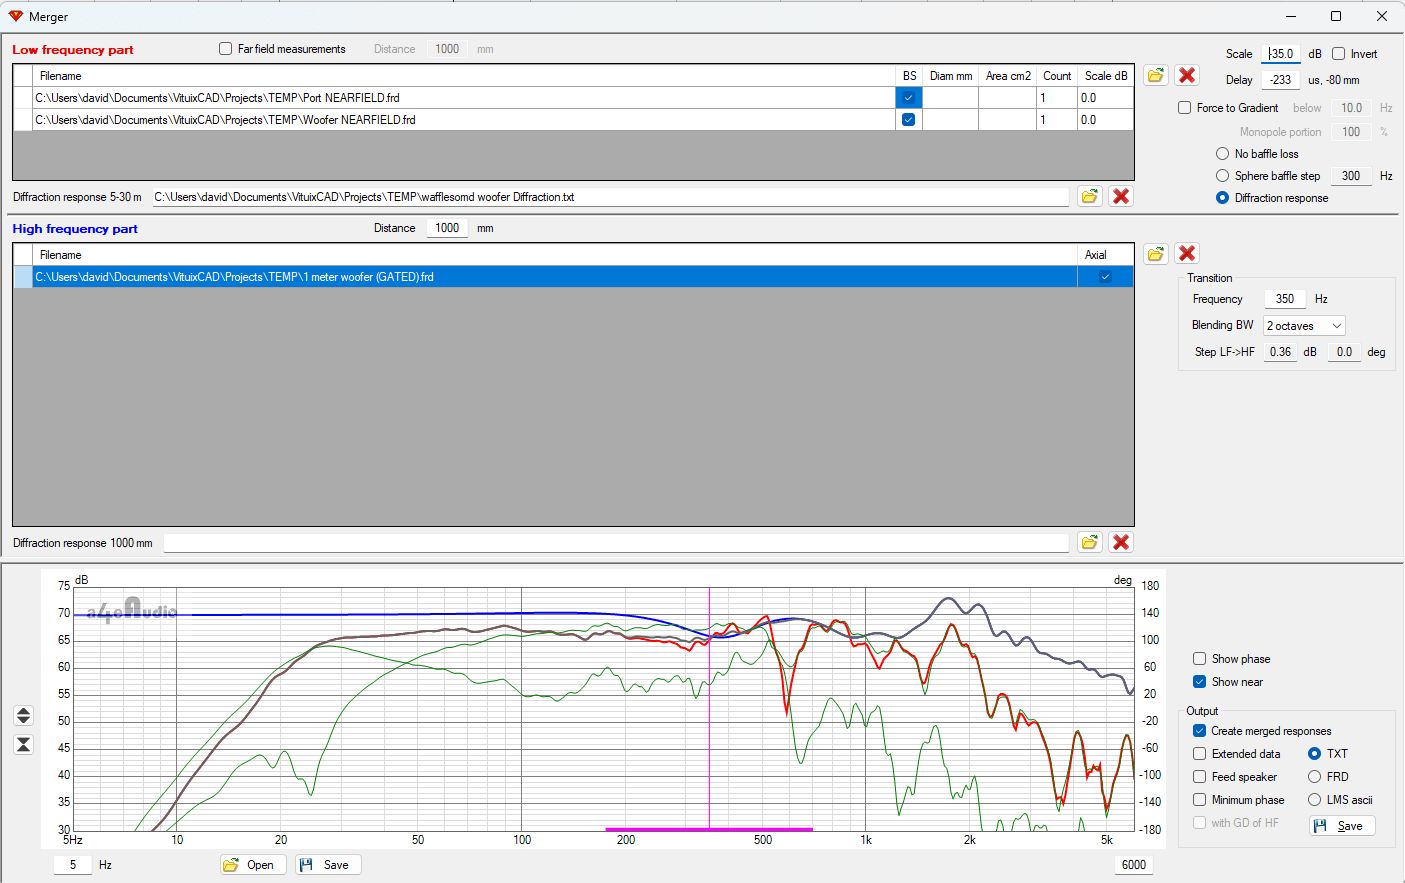Click the Diam mm column header

pyautogui.click(x=950, y=76)
